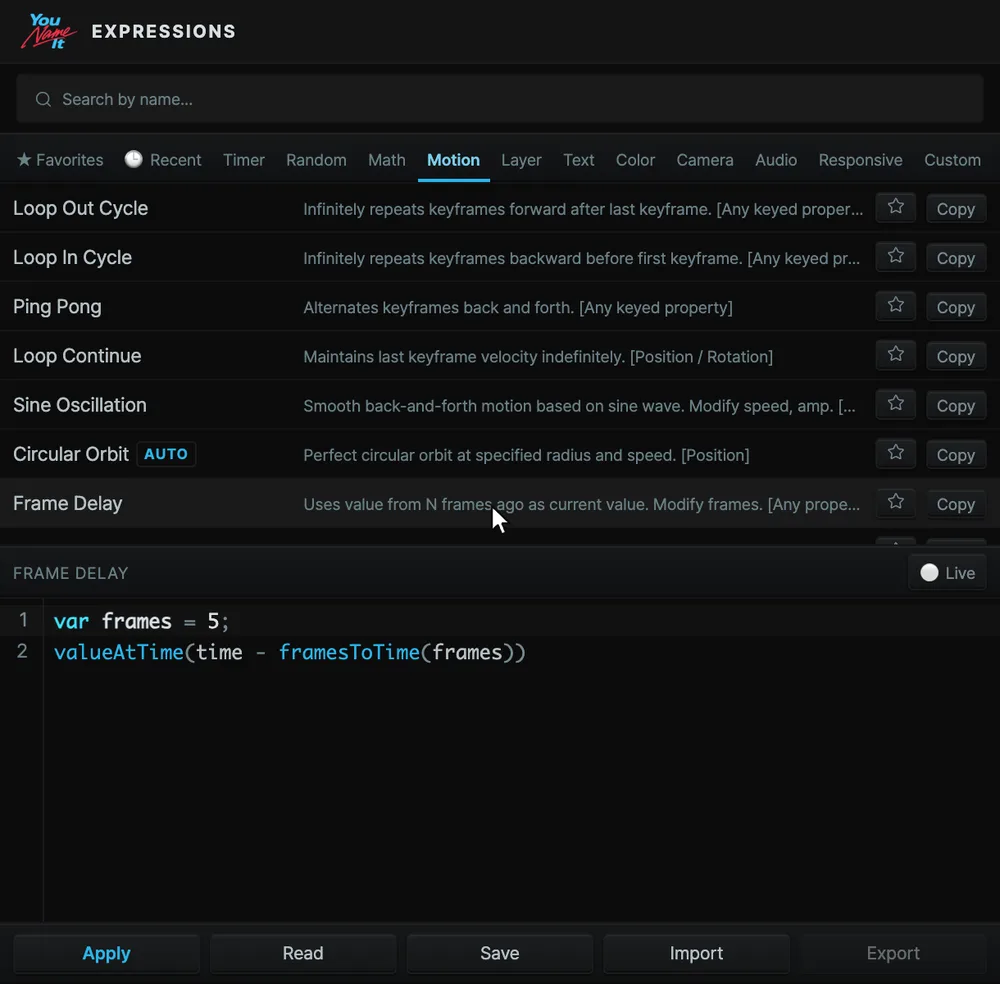The image size is (1000, 984).
Task: Mark Circular Orbit as favorite
Action: (x=895, y=453)
